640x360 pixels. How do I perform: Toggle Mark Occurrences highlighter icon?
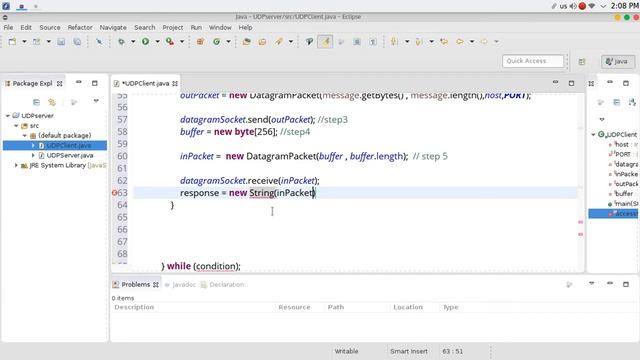coord(325,42)
